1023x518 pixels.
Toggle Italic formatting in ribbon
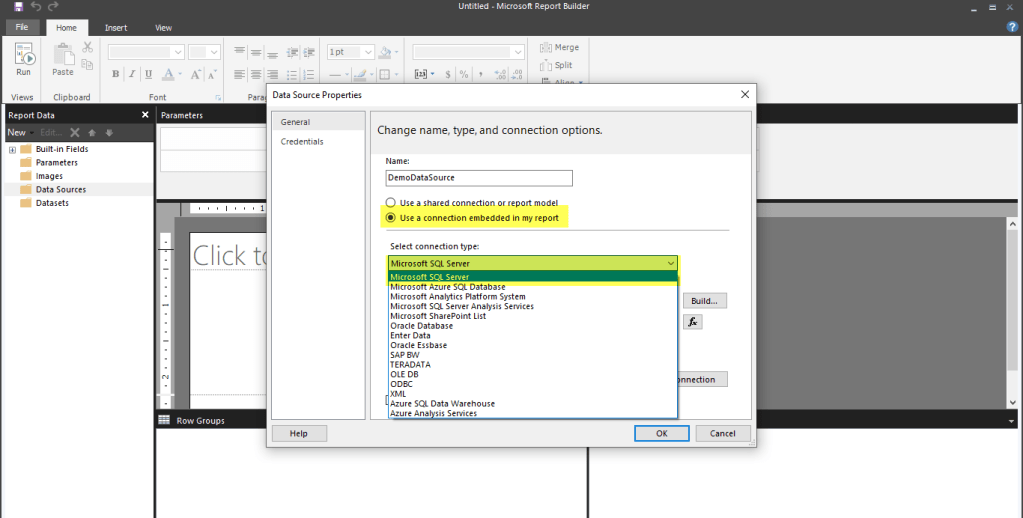point(132,74)
